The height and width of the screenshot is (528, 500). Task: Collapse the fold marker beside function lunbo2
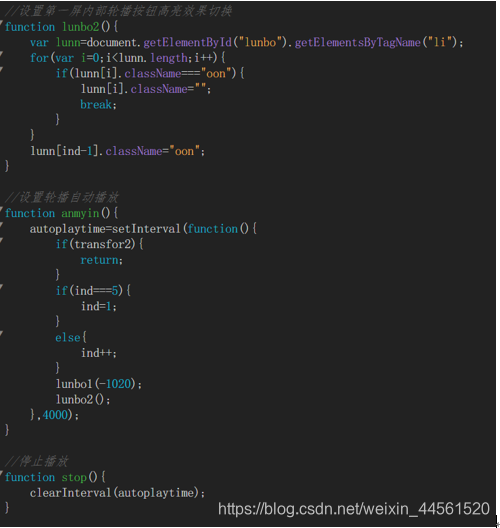tap(2, 23)
